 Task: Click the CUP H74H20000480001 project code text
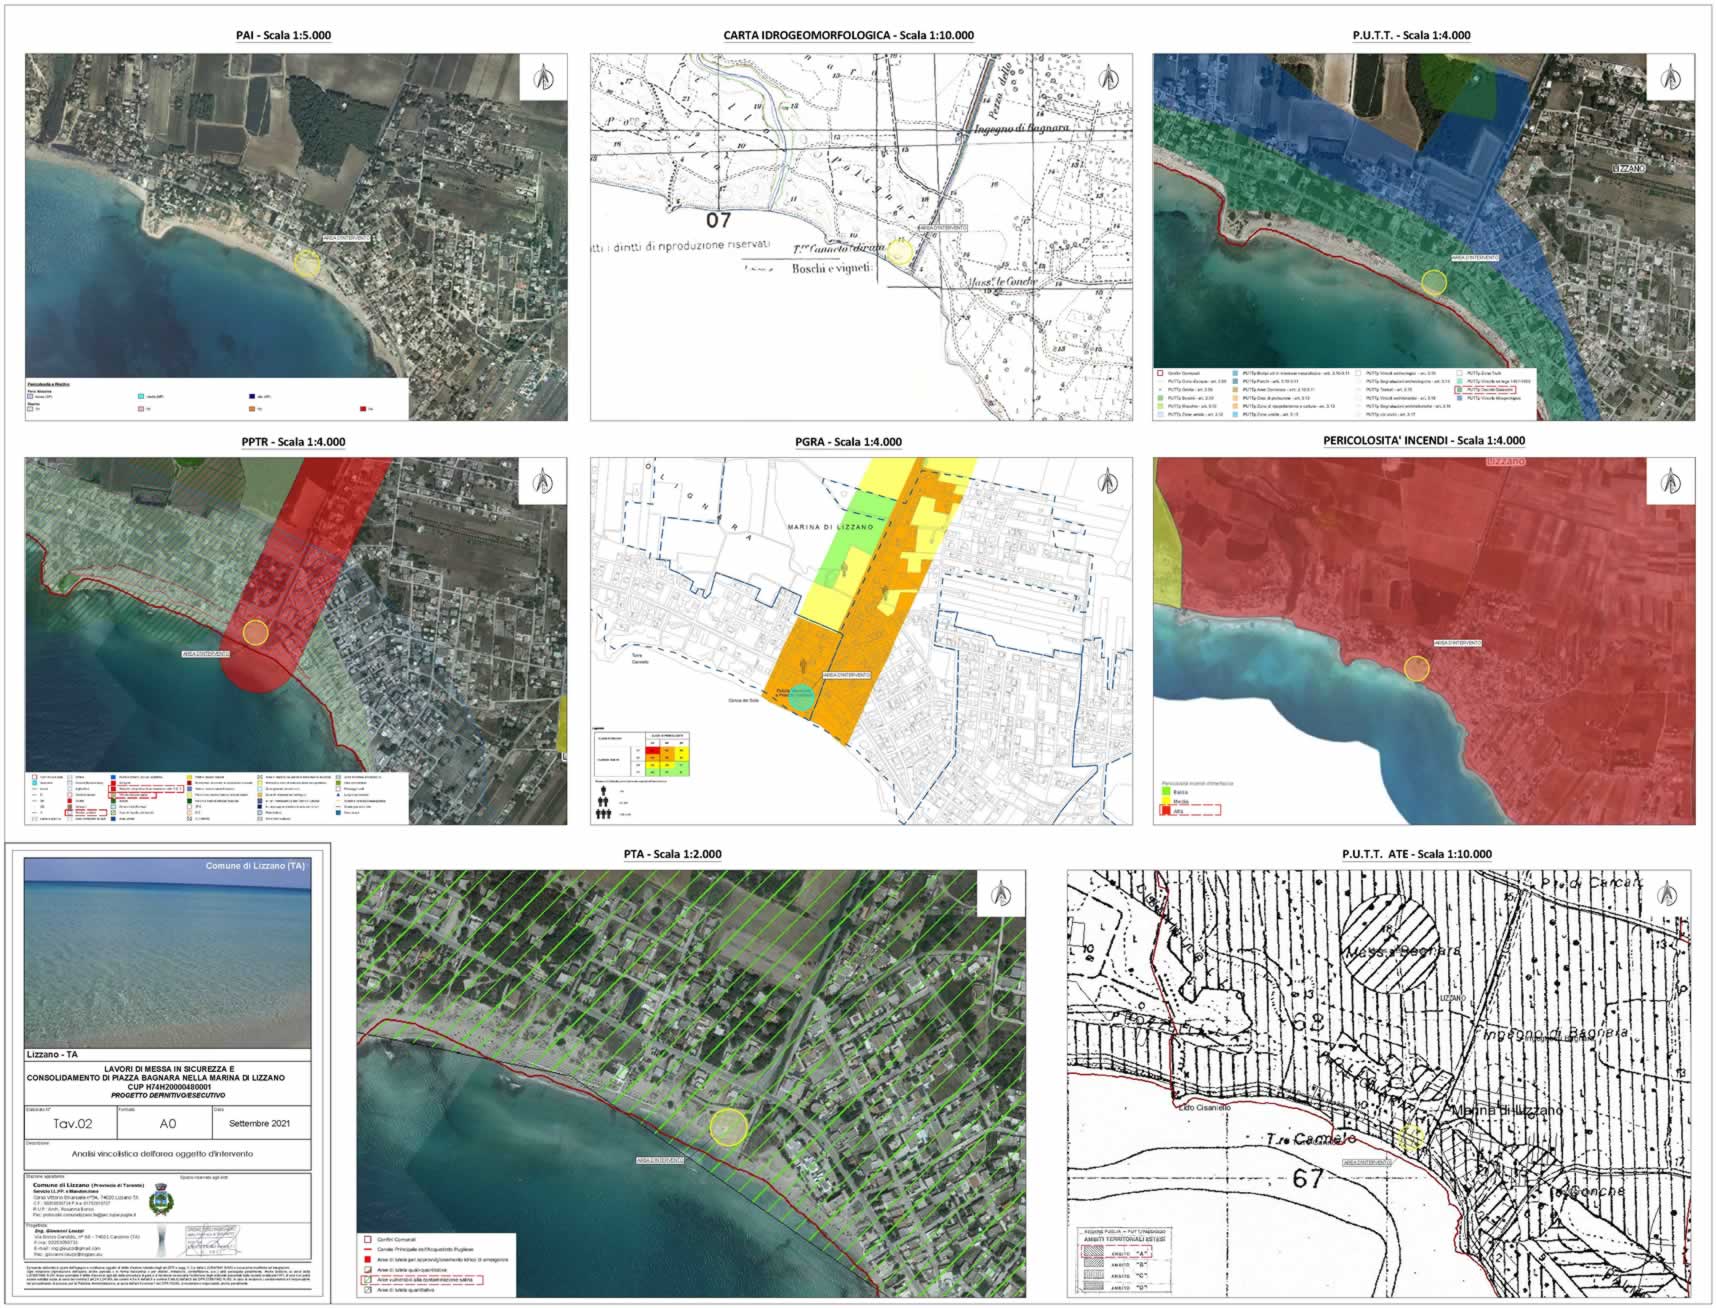170,1086
